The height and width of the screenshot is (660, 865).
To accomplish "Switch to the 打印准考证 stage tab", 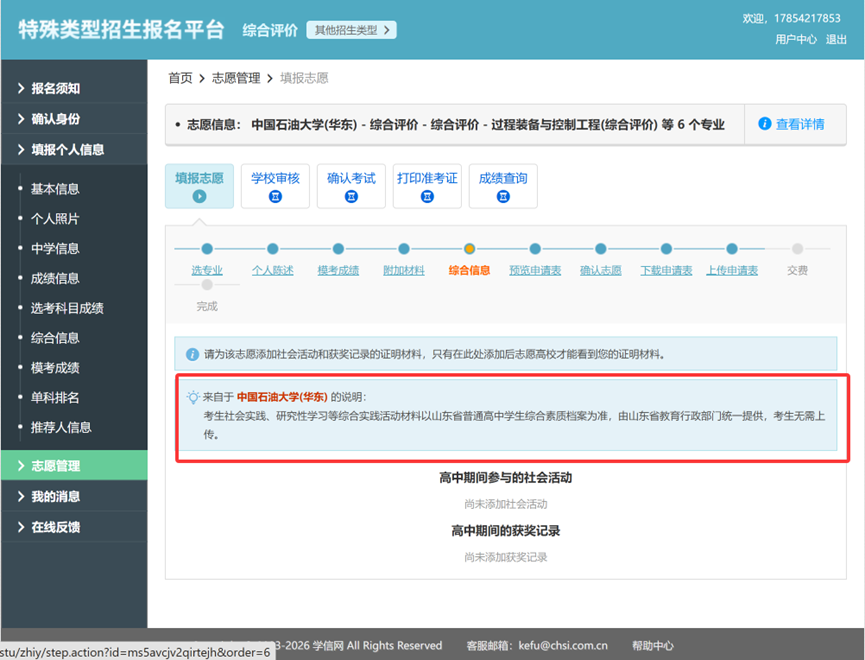I will (427, 186).
